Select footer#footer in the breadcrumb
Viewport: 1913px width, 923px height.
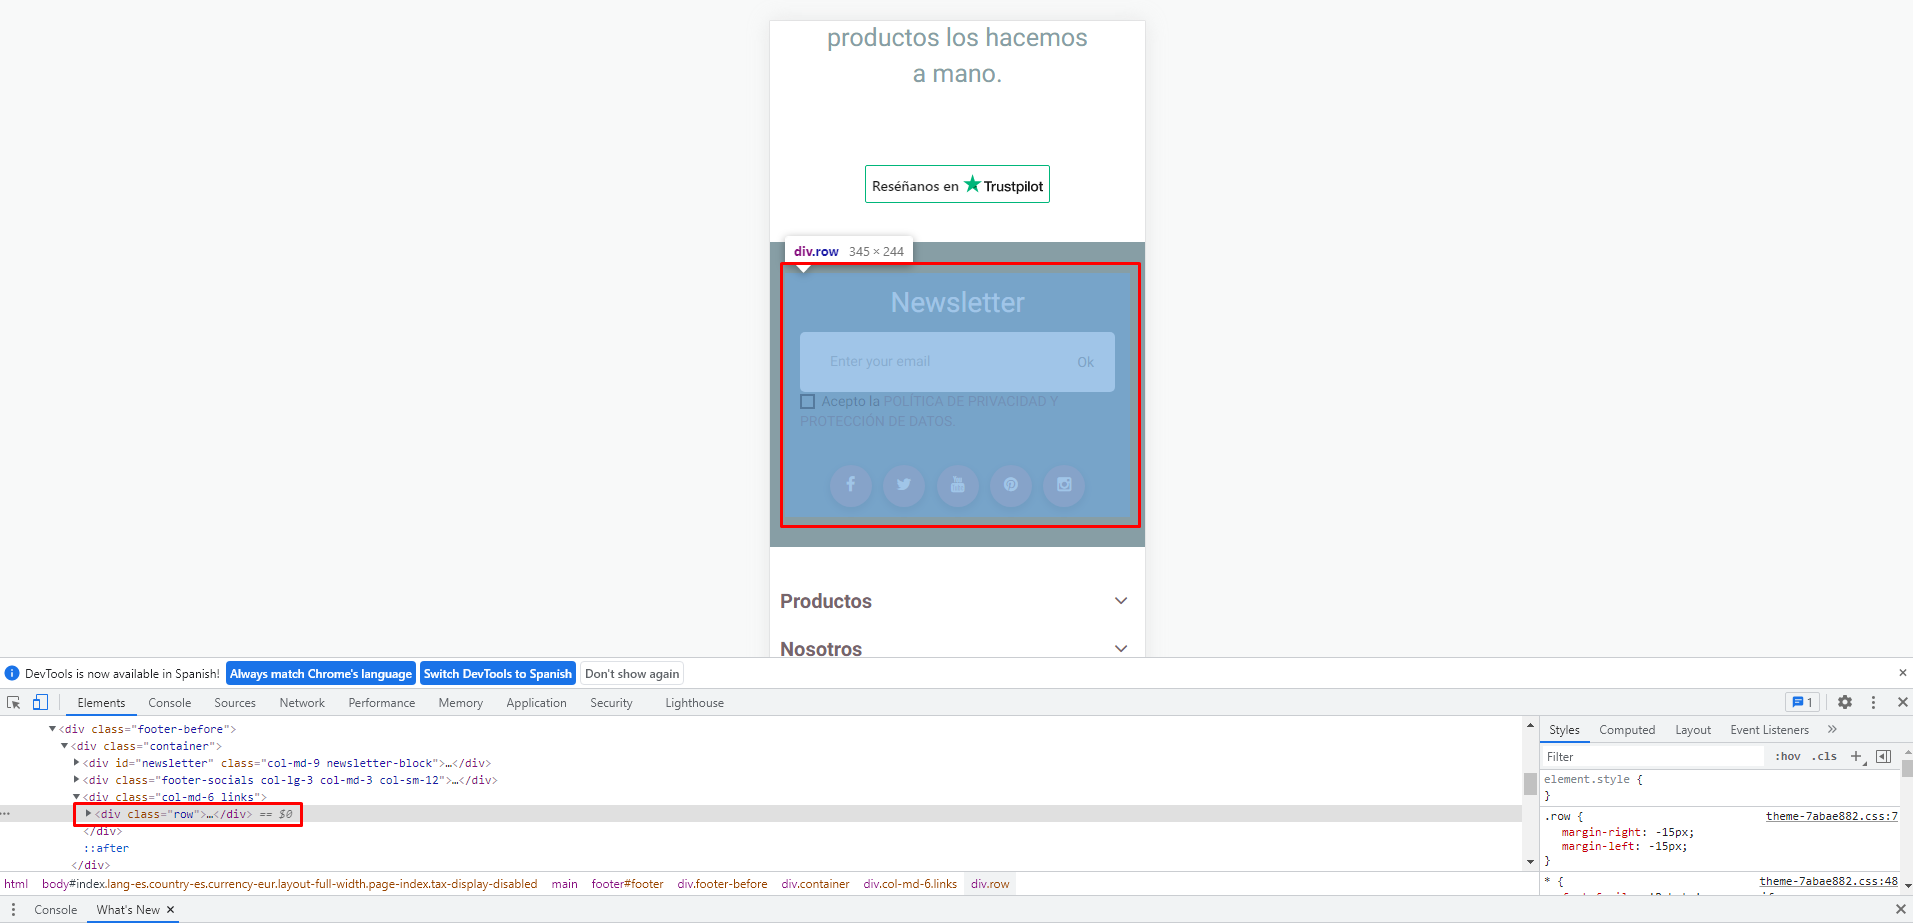coord(627,884)
